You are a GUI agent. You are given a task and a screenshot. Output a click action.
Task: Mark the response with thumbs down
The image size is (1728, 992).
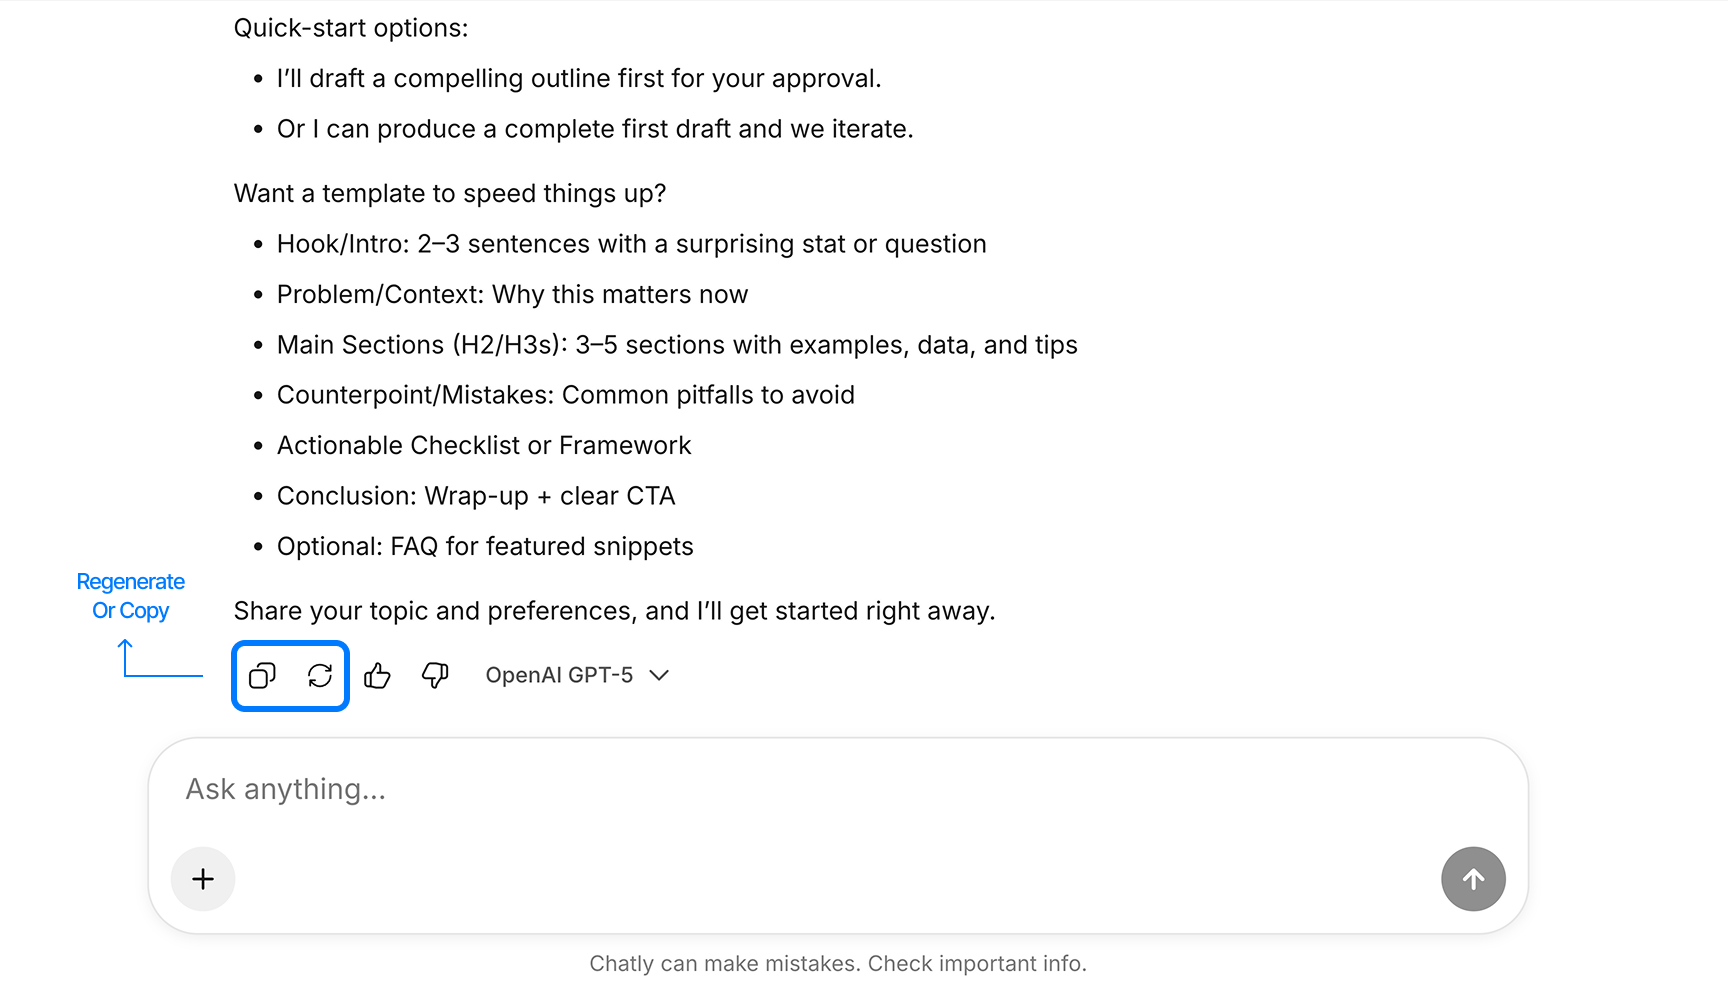tap(435, 676)
